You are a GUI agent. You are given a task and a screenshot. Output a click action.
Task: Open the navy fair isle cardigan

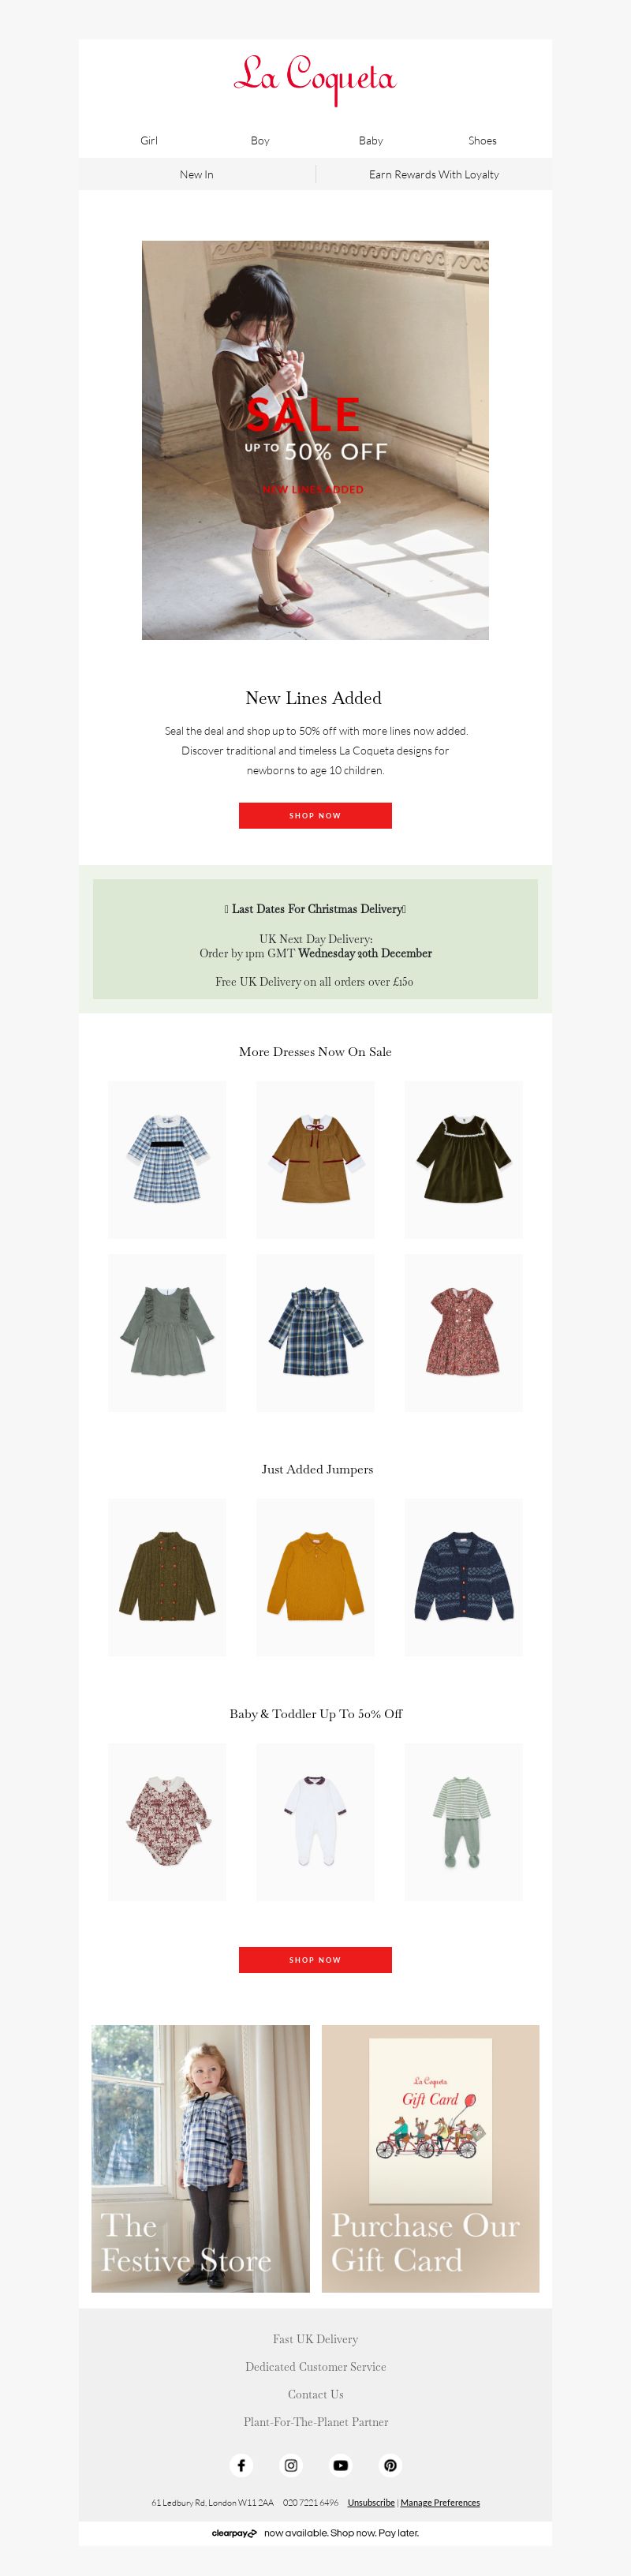pos(463,1577)
